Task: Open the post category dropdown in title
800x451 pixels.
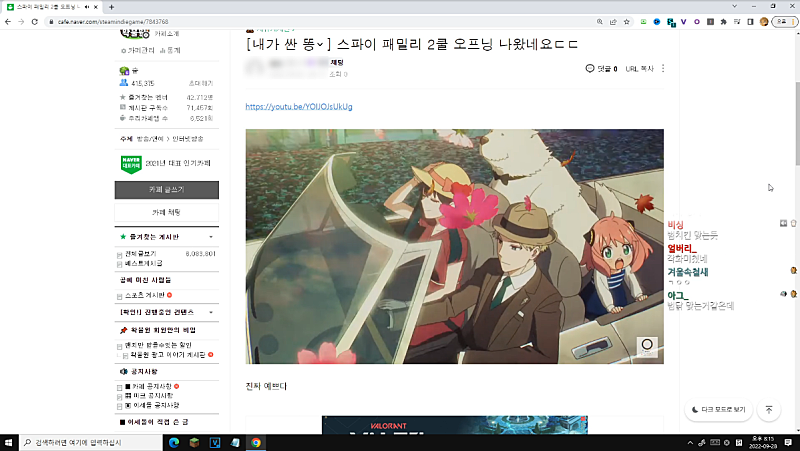Action: tap(319, 45)
